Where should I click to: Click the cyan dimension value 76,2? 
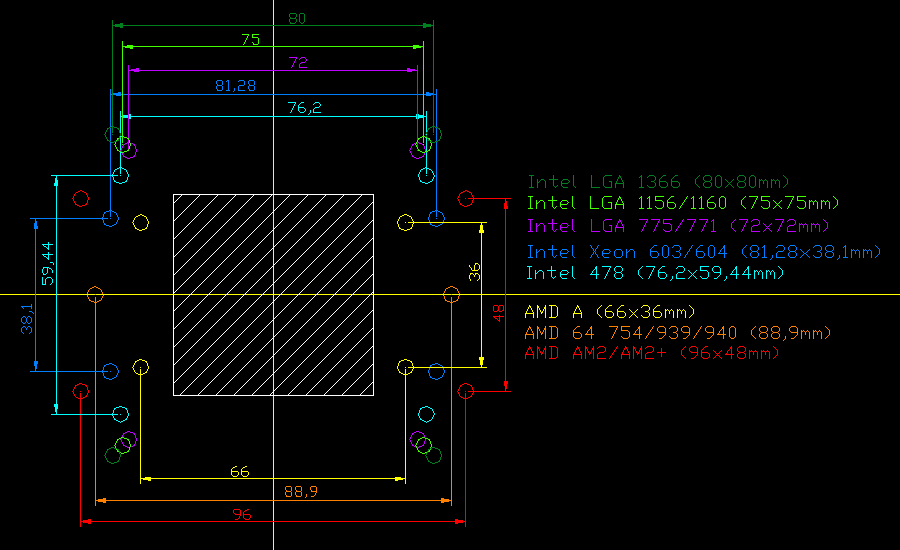pos(304,108)
